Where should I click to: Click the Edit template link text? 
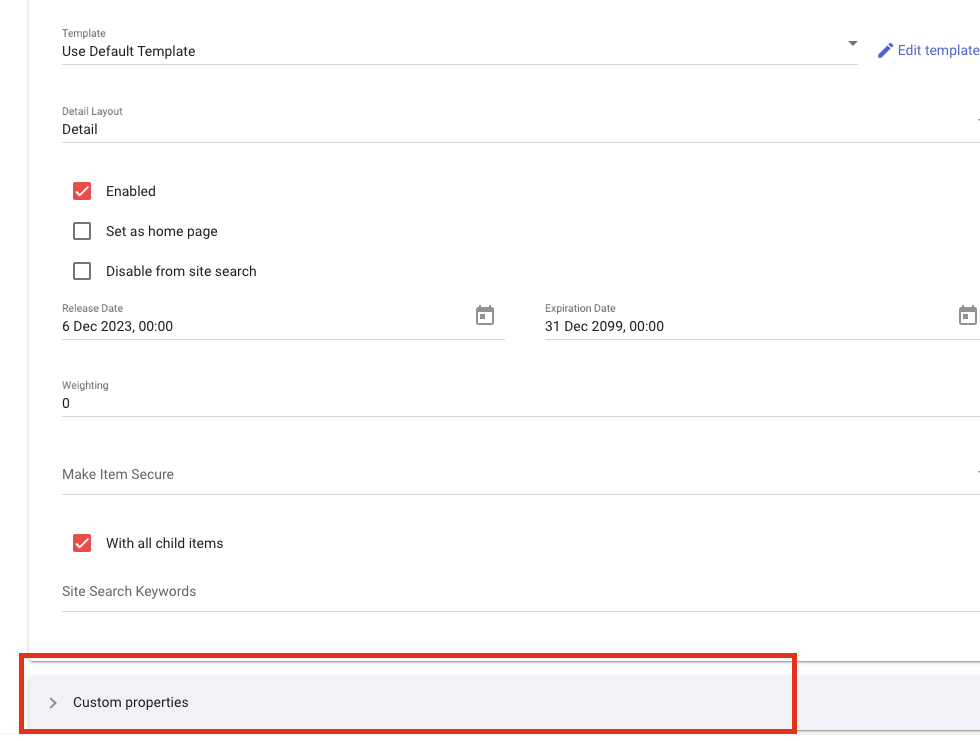click(x=938, y=51)
